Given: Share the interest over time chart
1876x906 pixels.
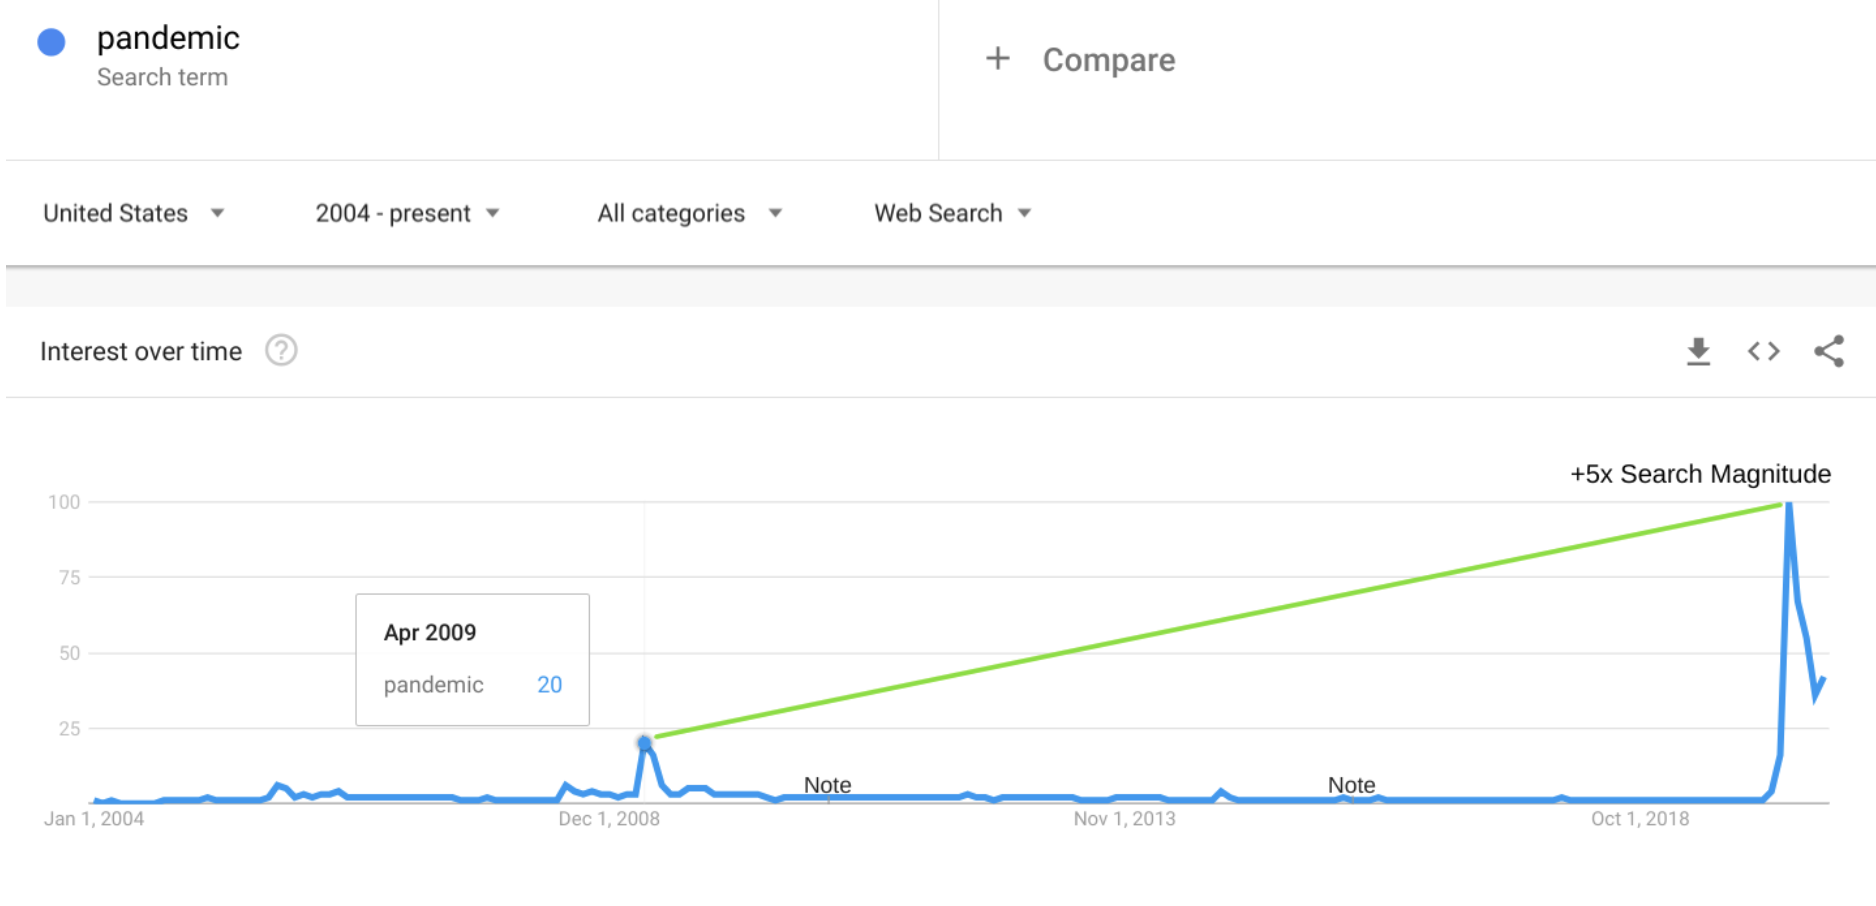Looking at the screenshot, I should 1829,351.
